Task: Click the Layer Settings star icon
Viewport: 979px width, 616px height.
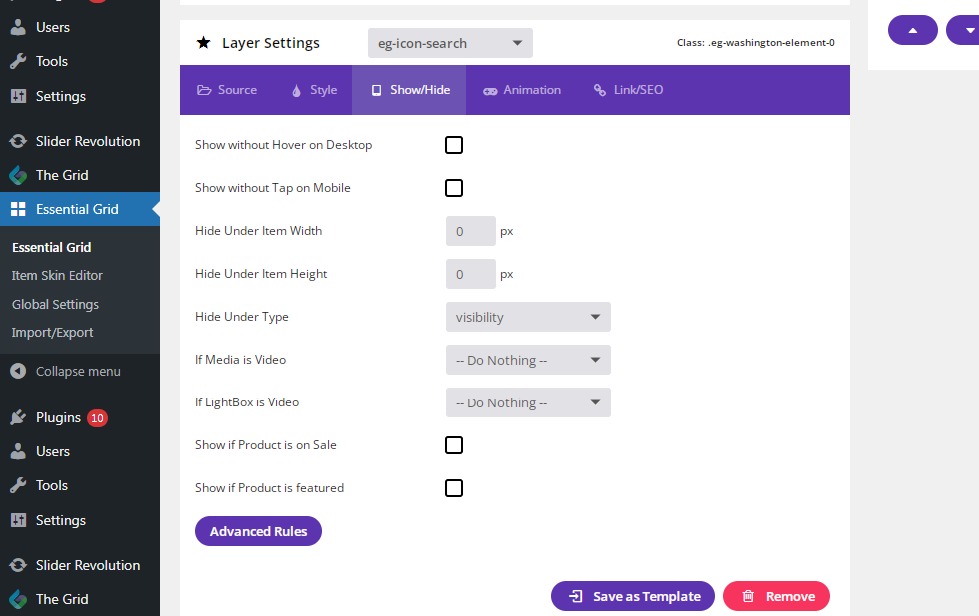Action: (x=204, y=42)
